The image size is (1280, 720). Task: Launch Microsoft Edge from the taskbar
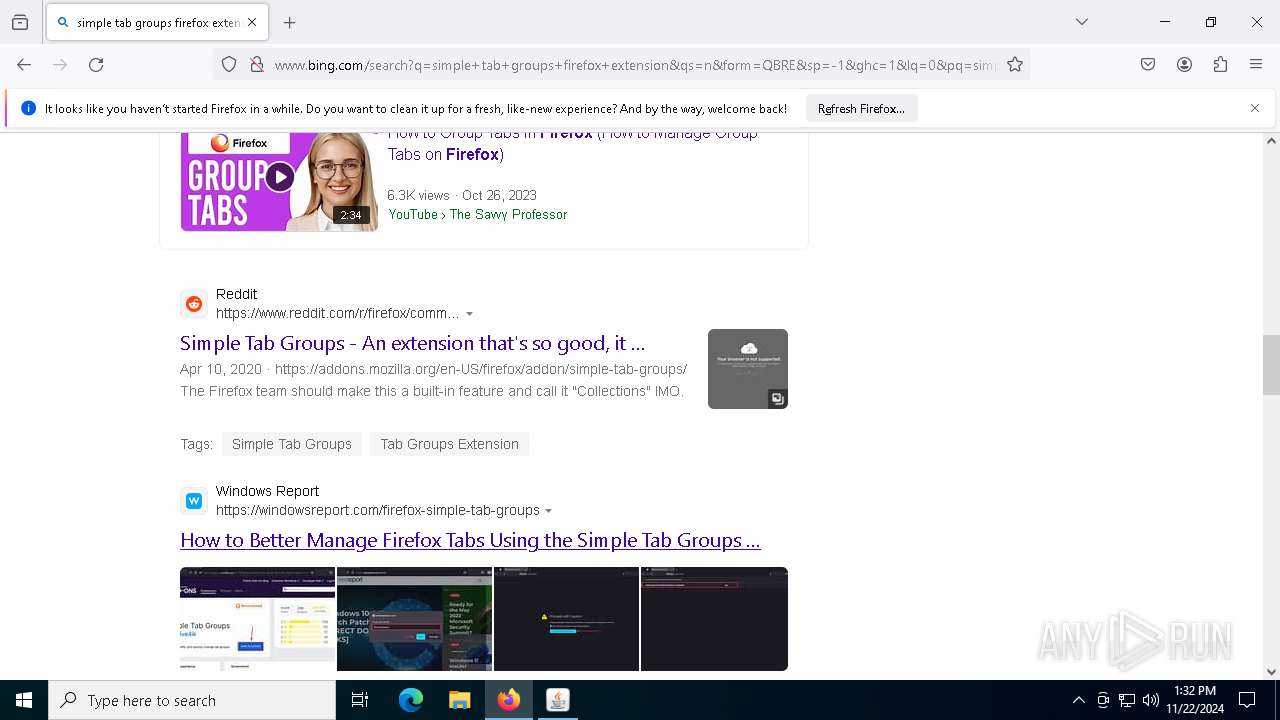point(411,700)
